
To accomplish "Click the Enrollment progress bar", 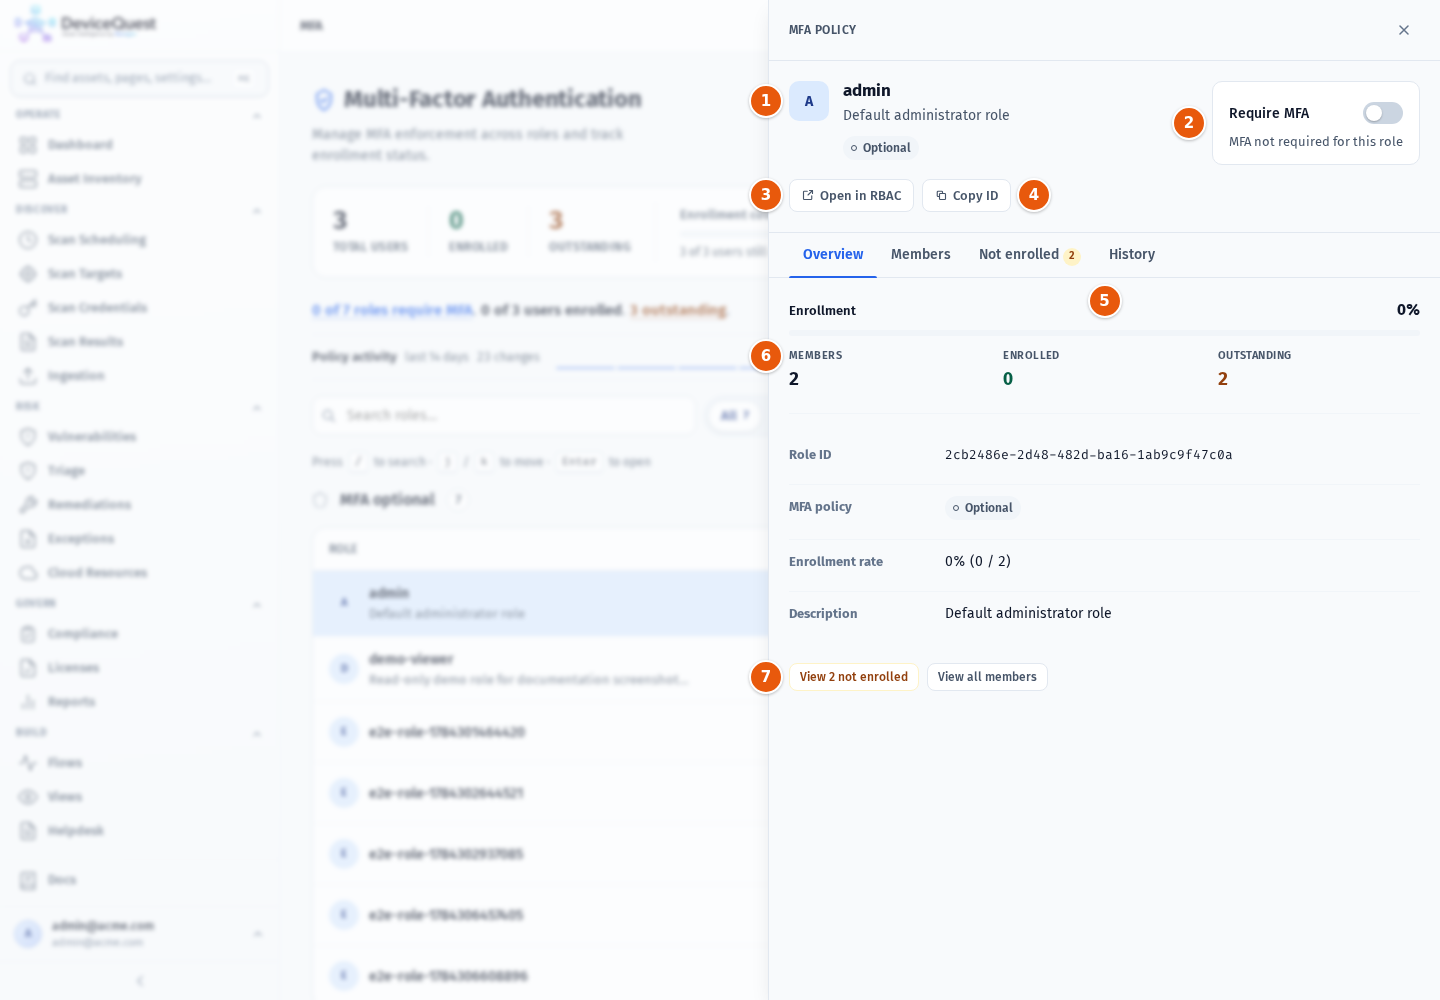I will tap(1104, 332).
